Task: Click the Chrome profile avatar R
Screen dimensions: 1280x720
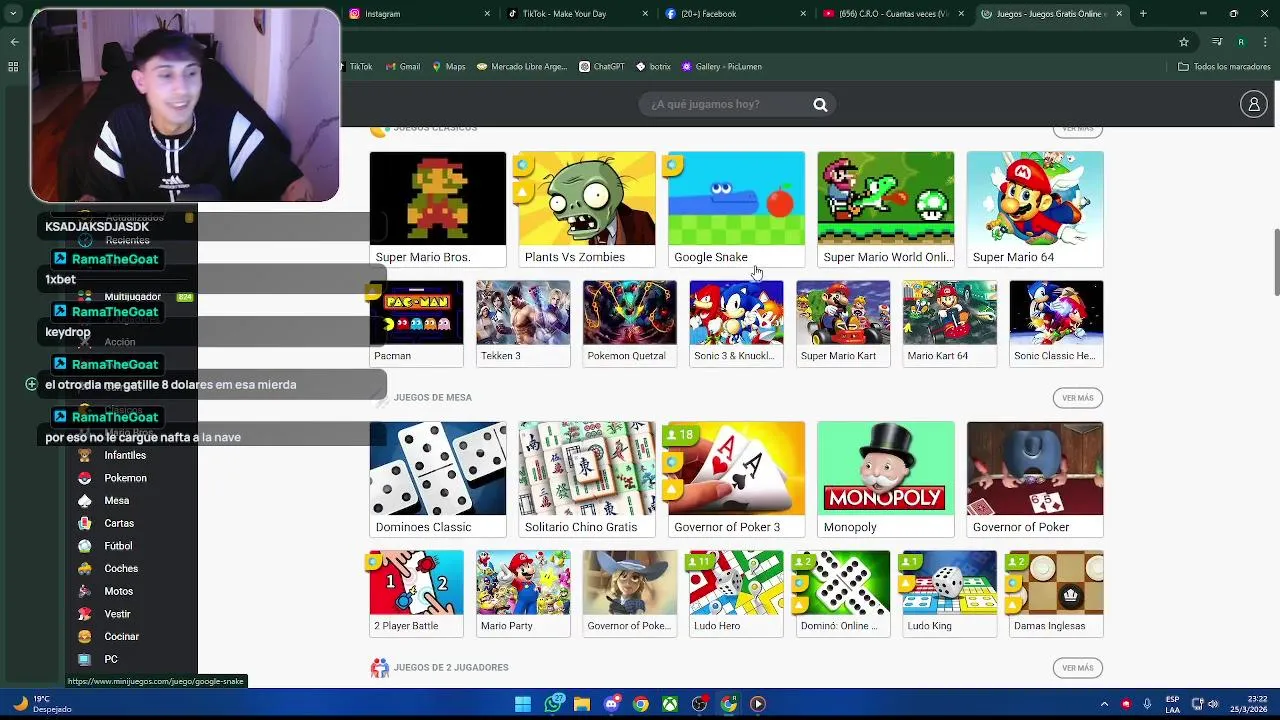Action: [x=1241, y=42]
